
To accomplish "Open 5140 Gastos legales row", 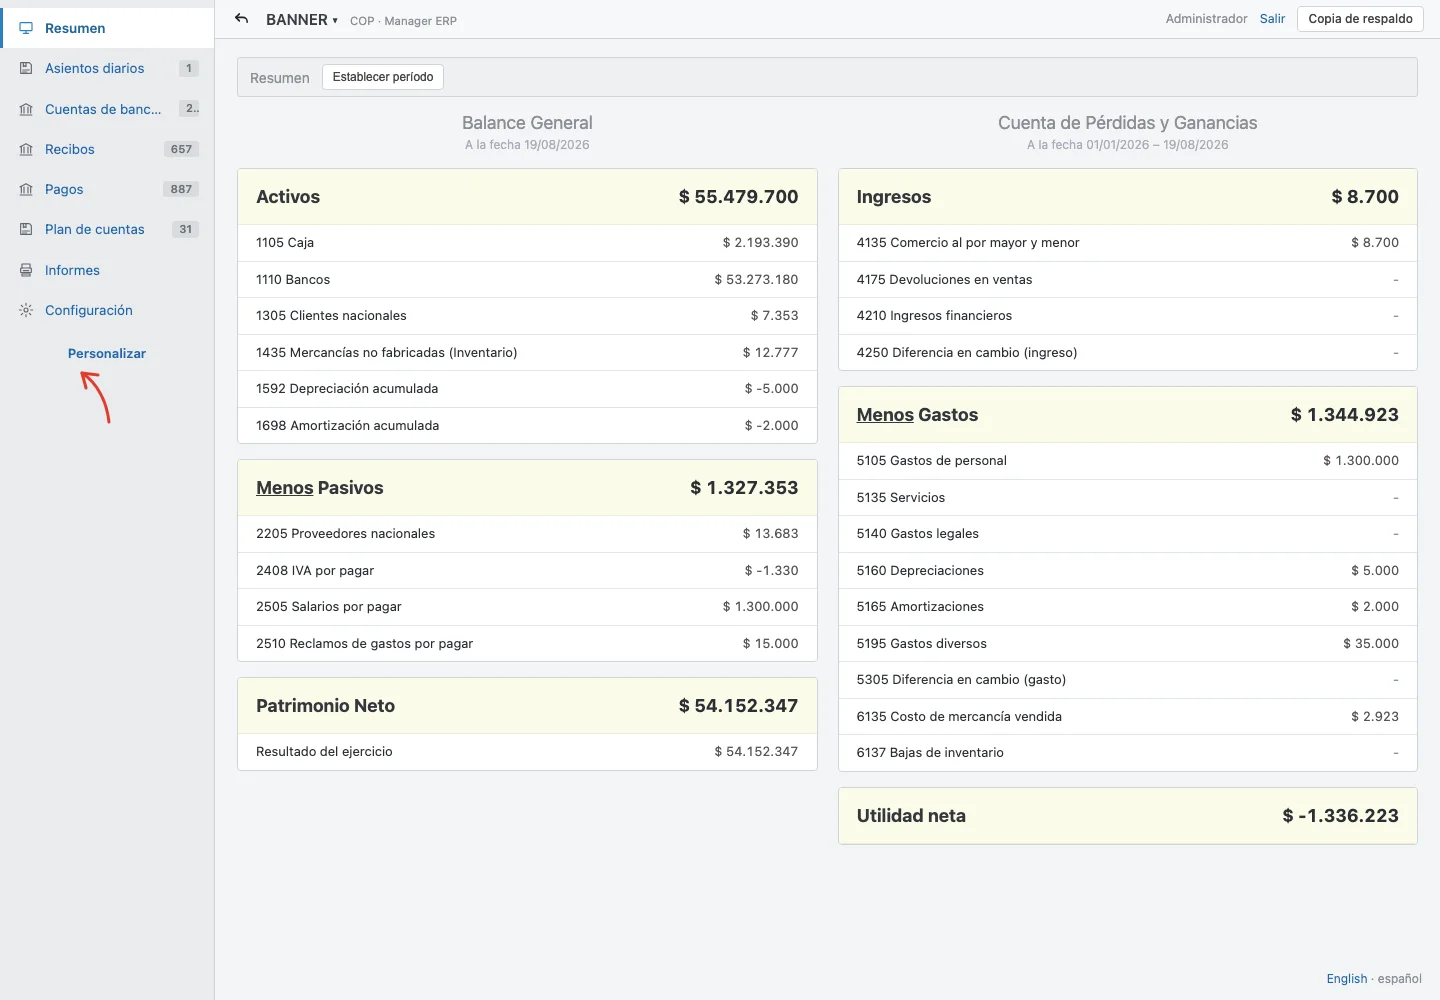I will click(x=1127, y=534).
